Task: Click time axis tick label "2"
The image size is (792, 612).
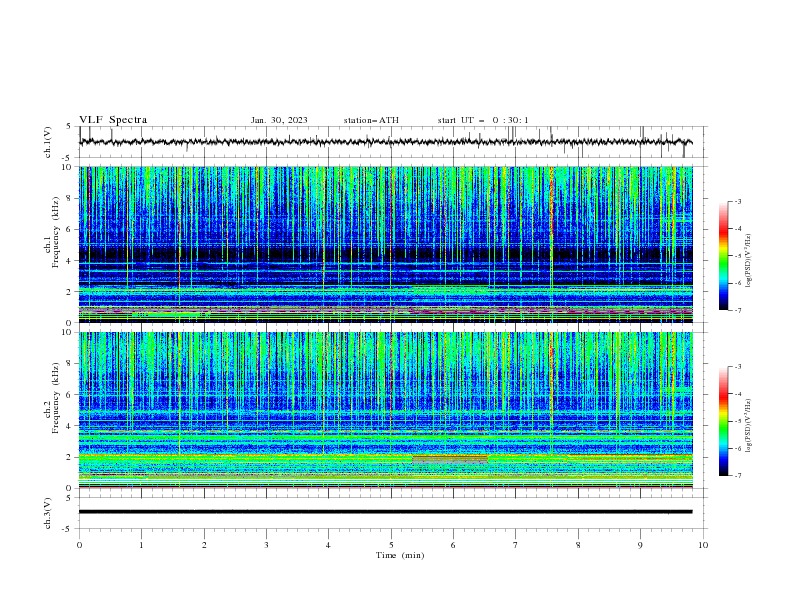Action: point(204,545)
